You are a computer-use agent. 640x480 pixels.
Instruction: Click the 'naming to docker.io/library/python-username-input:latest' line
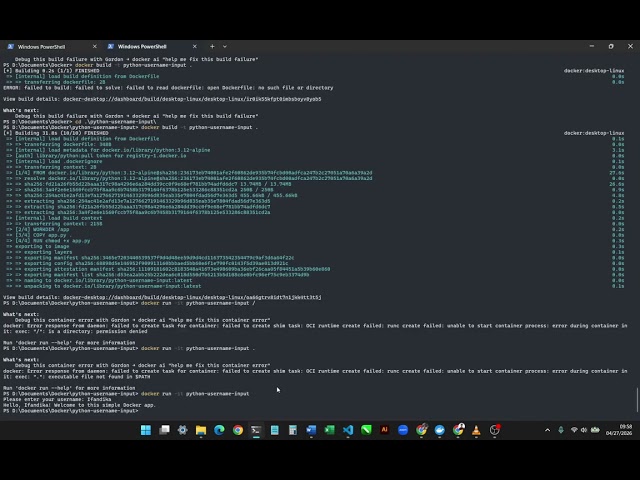point(99,280)
